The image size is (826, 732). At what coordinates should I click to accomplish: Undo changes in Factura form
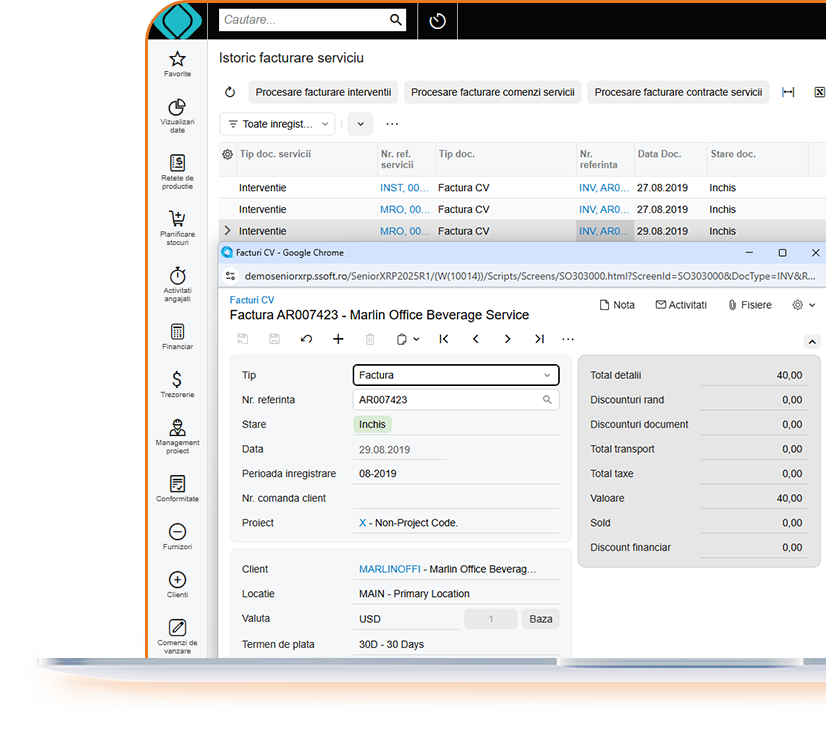pyautogui.click(x=306, y=339)
